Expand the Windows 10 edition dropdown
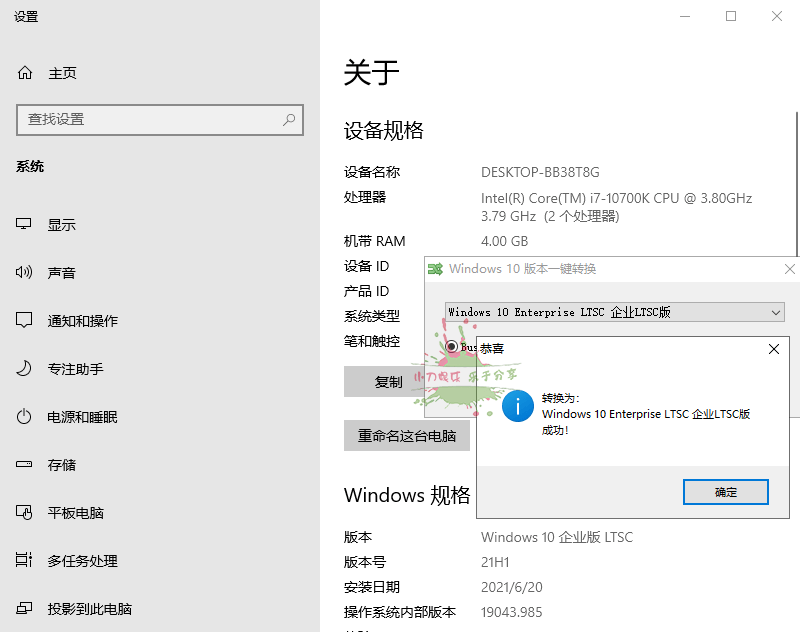Screen dimensions: 800x632 (776, 312)
